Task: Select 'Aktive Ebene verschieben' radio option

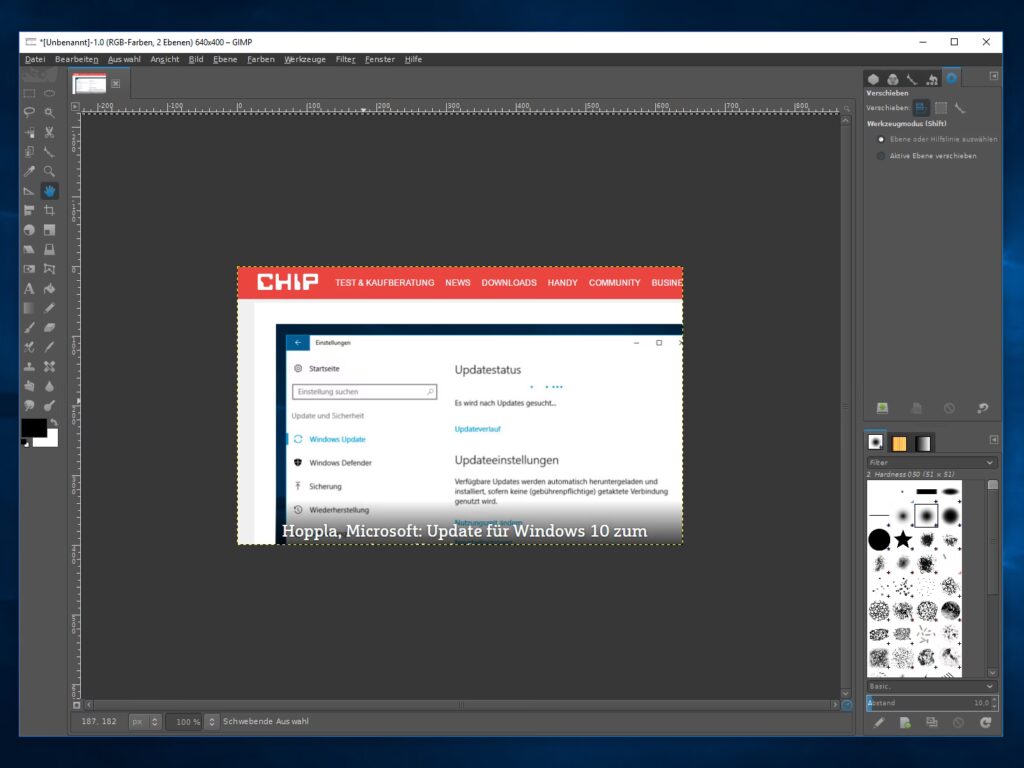Action: 881,156
